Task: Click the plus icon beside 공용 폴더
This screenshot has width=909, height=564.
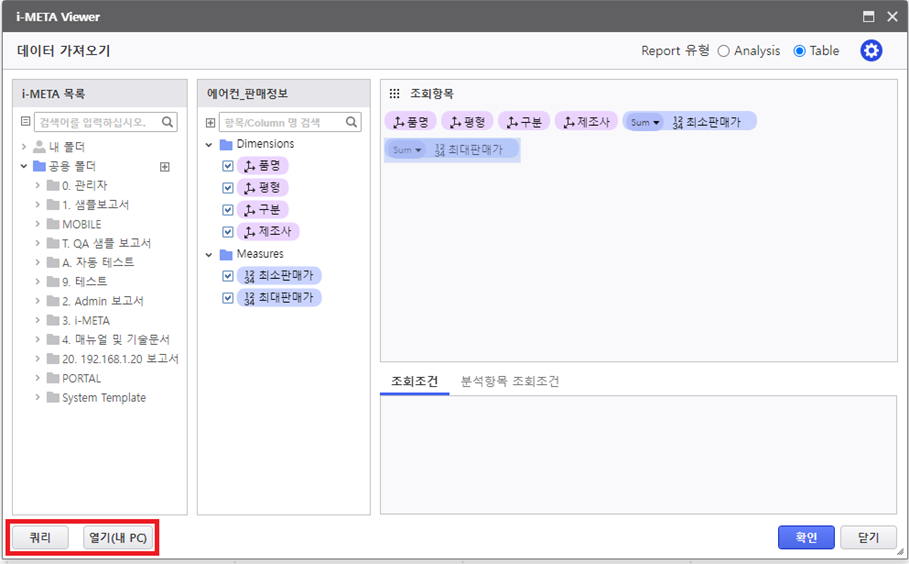Action: pos(165,167)
